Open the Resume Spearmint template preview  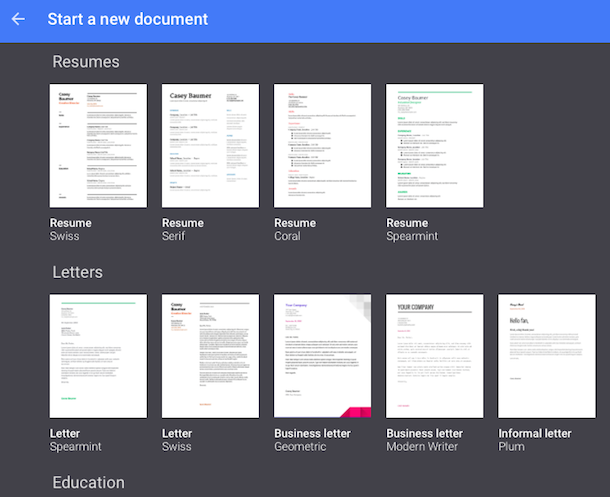point(434,146)
